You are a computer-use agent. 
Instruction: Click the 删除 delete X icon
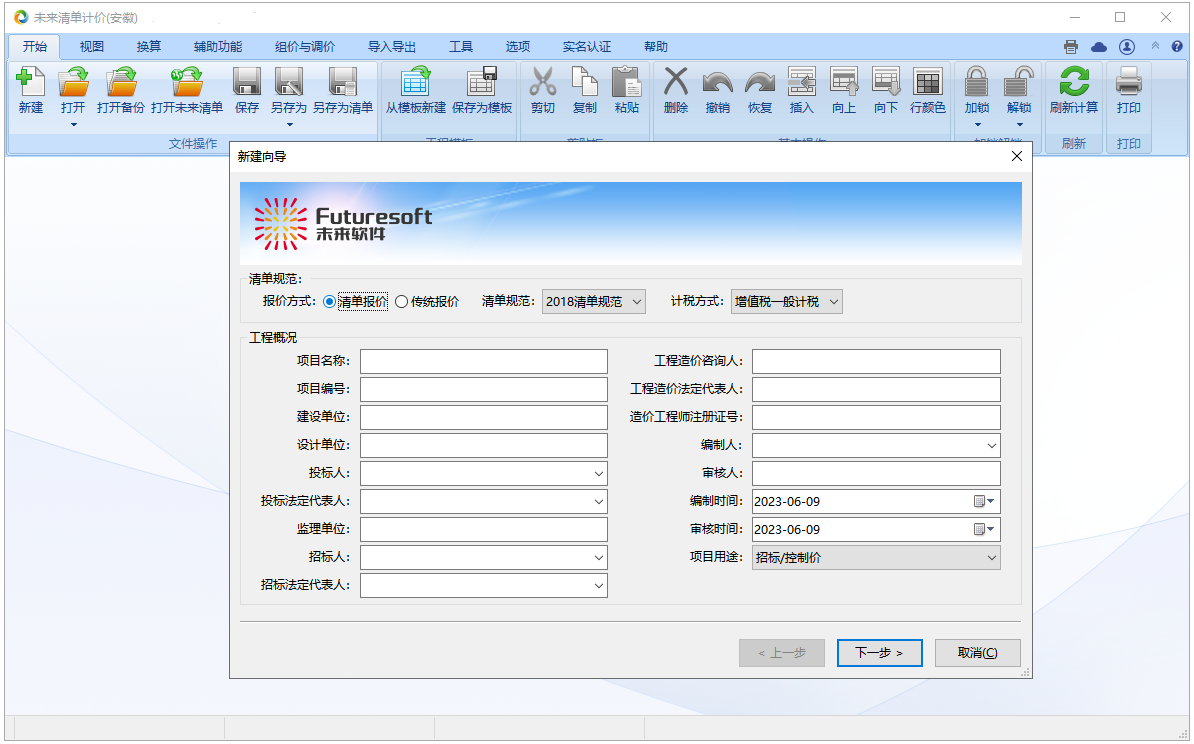coord(675,82)
